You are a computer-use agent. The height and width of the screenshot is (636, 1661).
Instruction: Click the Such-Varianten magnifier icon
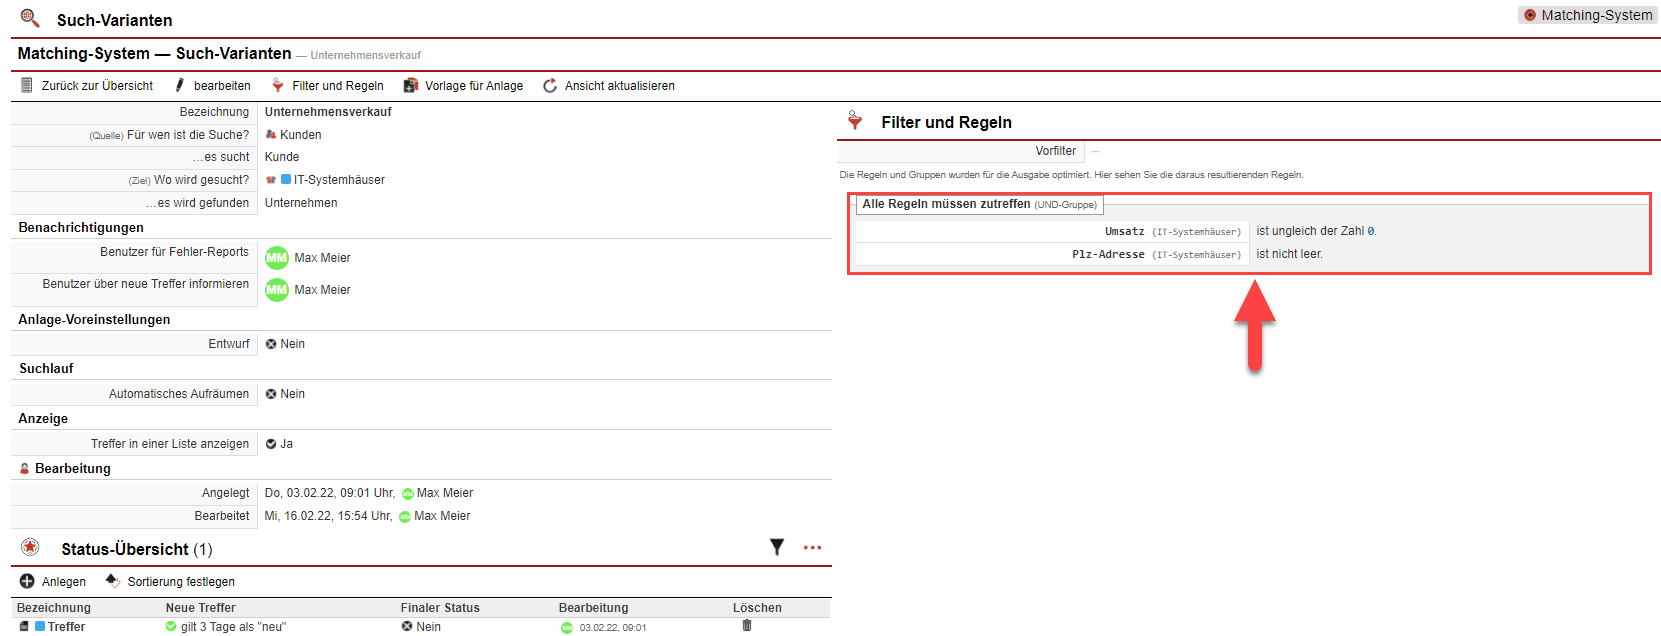(x=30, y=19)
